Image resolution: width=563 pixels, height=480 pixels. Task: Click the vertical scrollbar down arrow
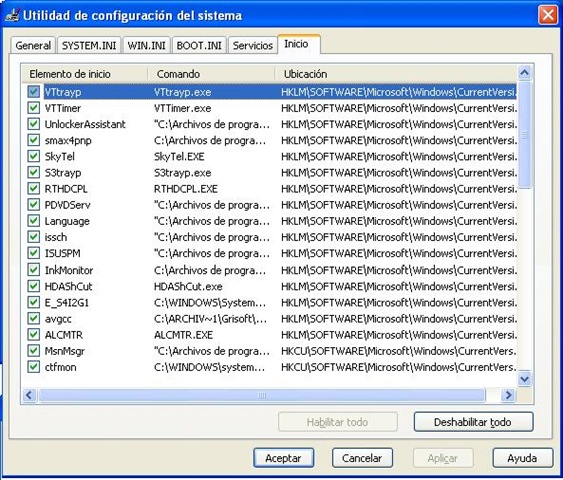point(525,379)
